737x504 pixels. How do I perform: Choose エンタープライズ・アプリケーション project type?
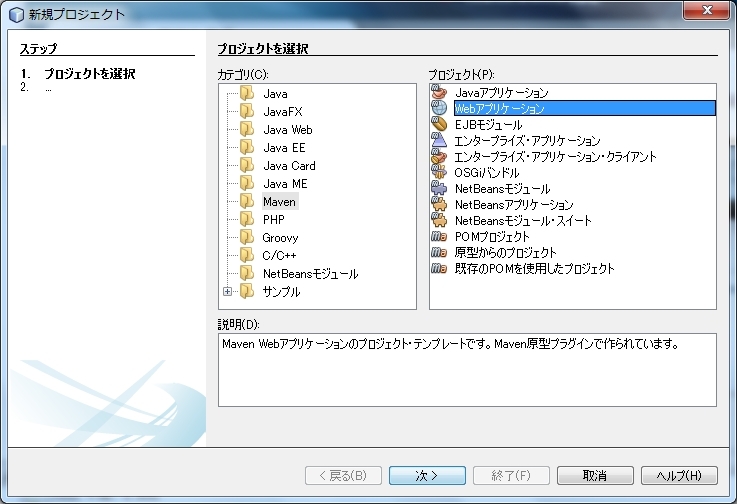pos(527,141)
